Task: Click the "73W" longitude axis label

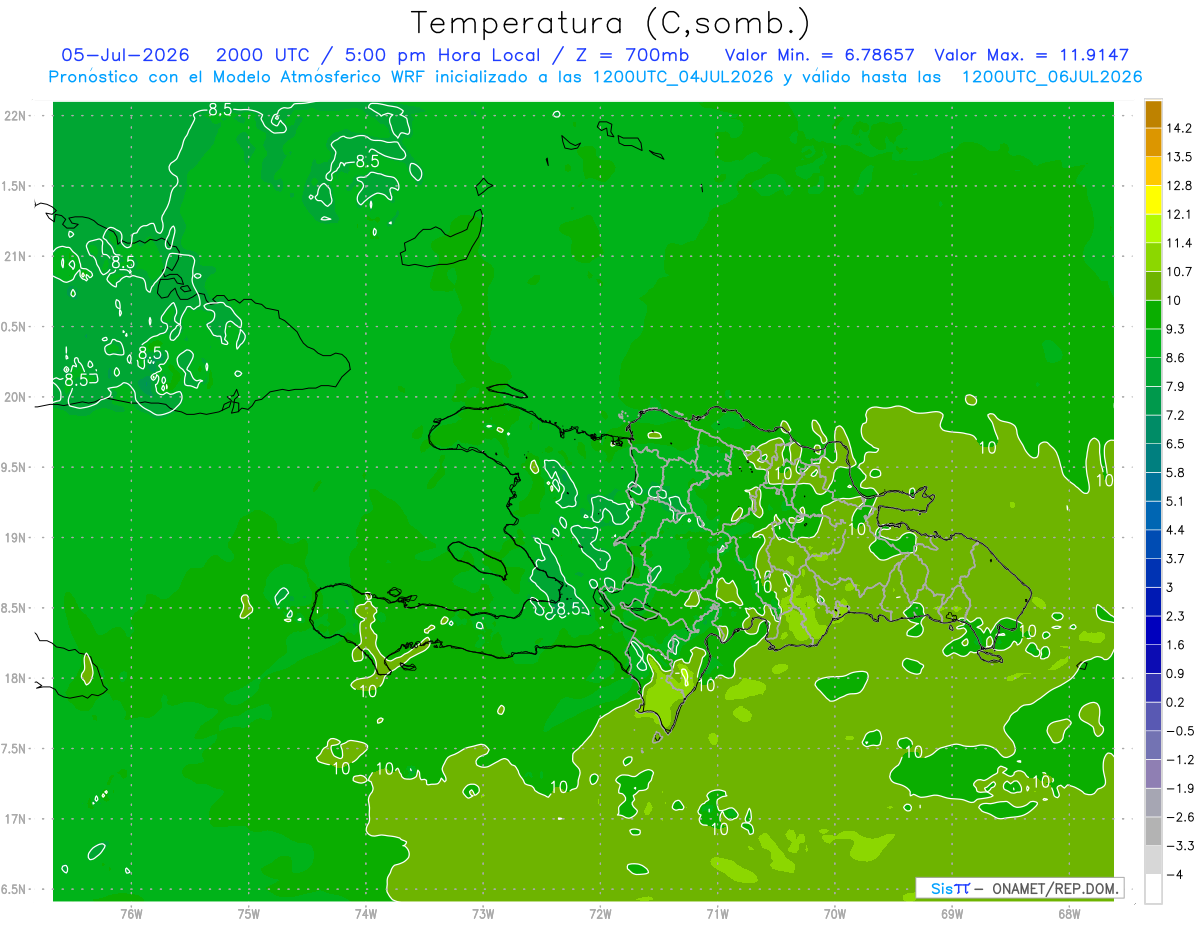Action: click(x=483, y=913)
